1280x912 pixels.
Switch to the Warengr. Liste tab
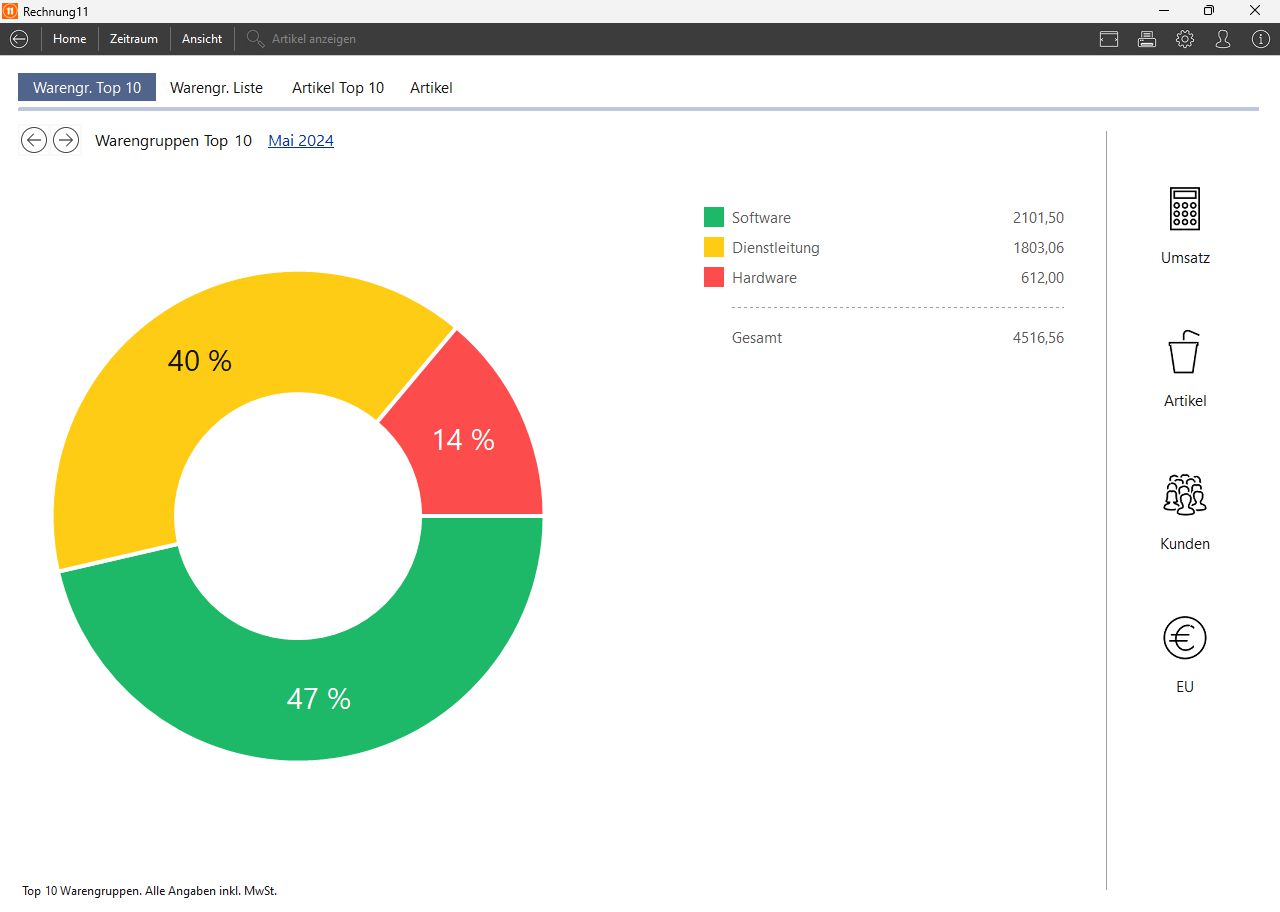point(216,88)
